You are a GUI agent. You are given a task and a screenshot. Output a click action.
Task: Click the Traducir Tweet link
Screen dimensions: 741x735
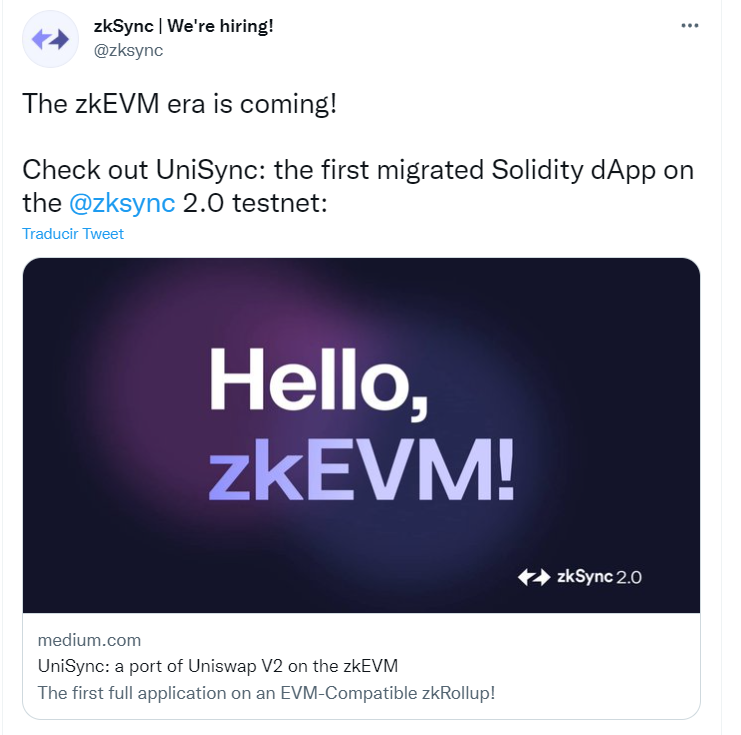pyautogui.click(x=73, y=234)
